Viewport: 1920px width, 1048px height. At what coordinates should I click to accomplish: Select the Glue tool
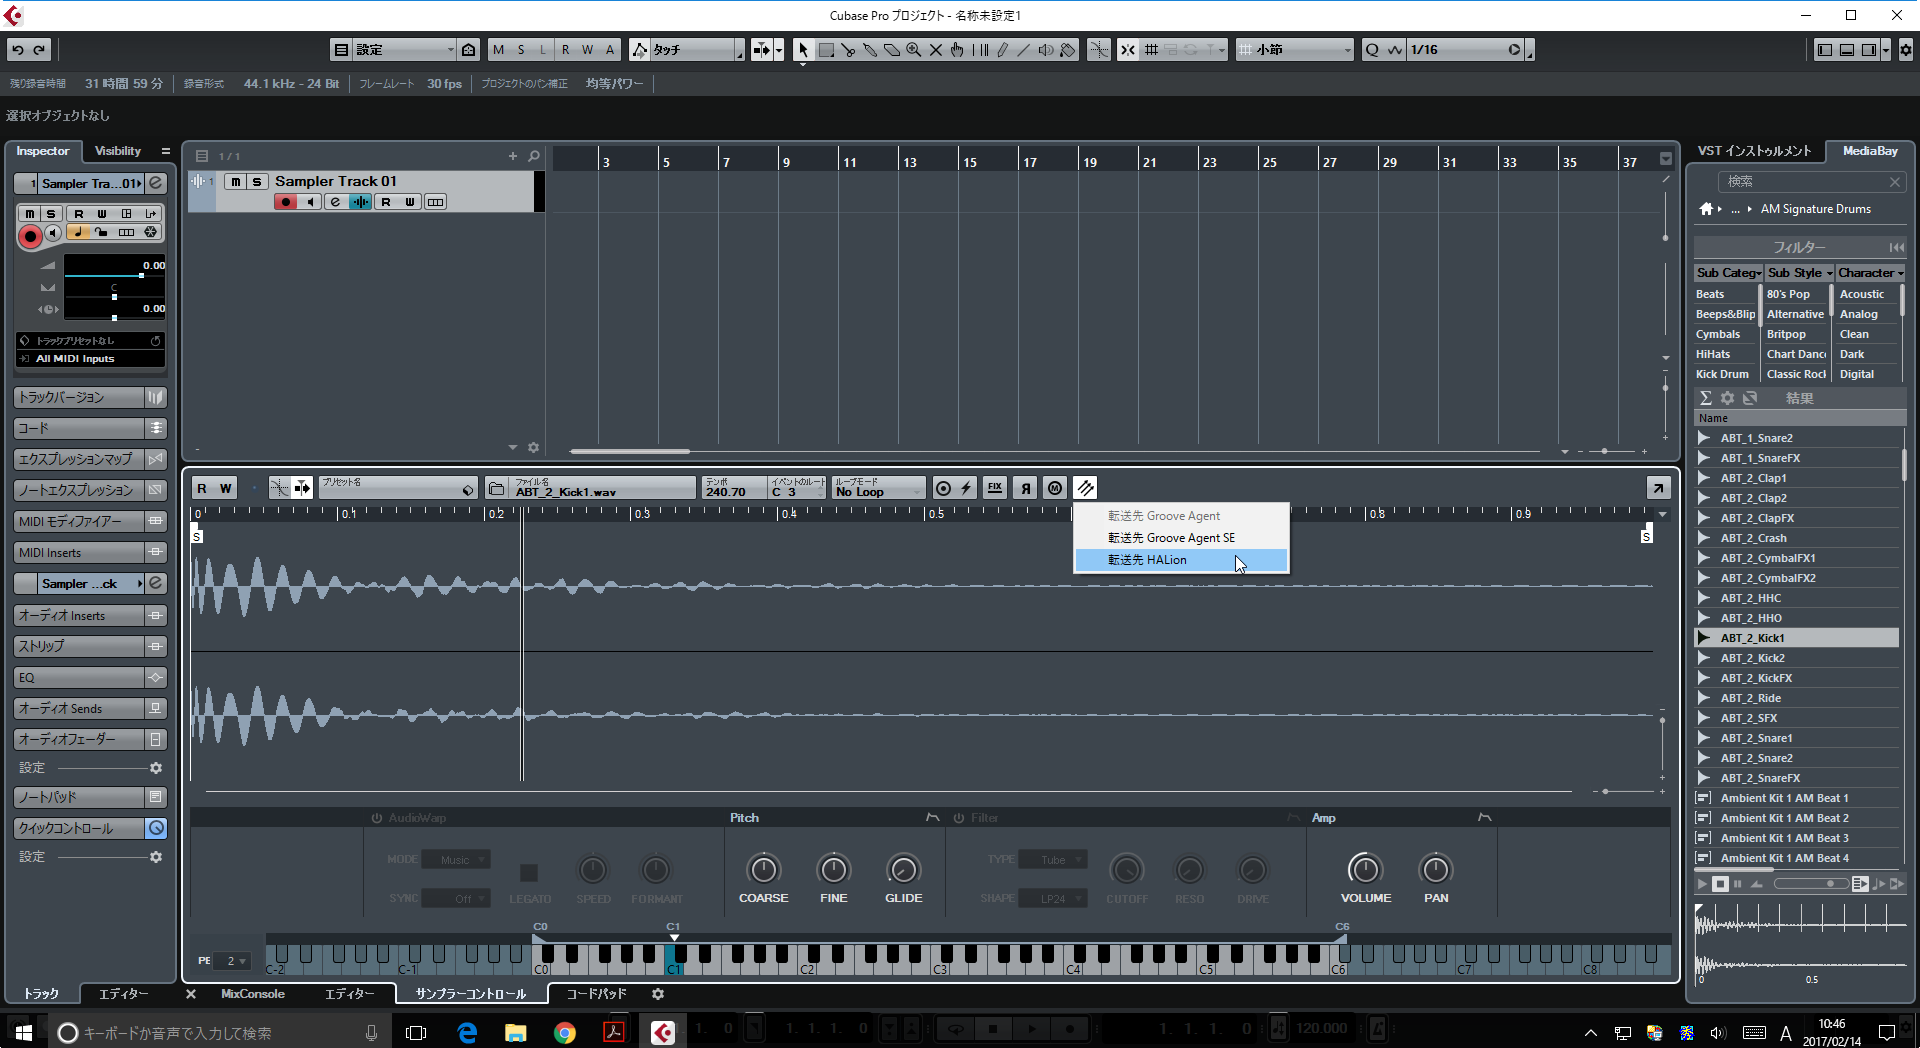(870, 49)
